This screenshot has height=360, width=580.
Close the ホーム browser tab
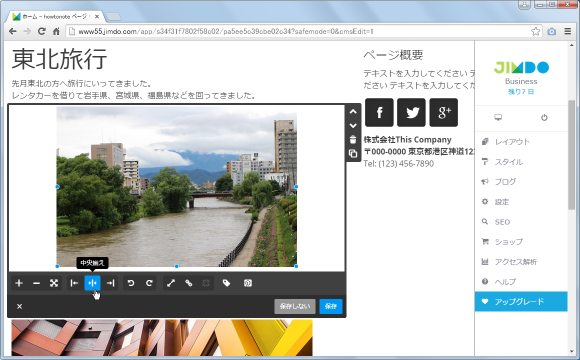97,17
